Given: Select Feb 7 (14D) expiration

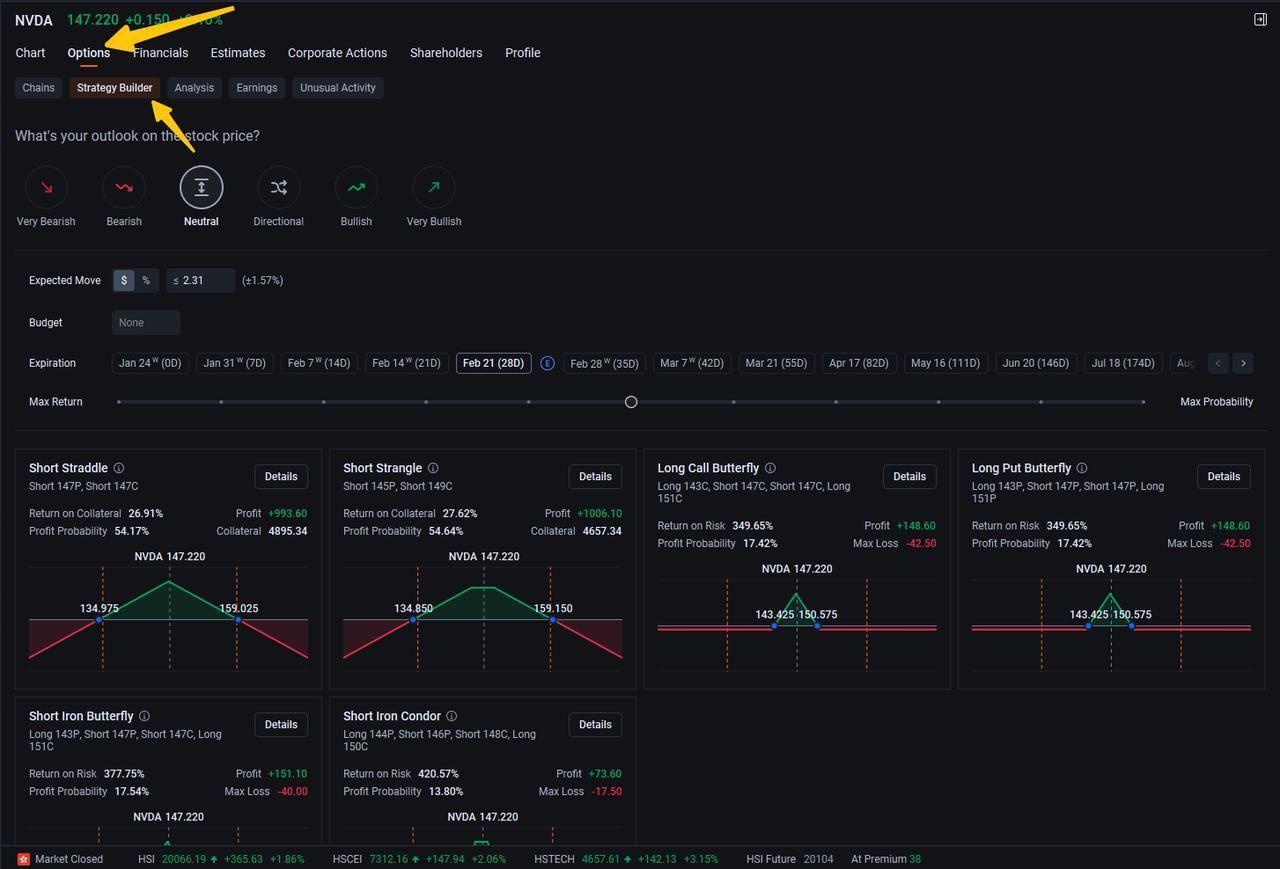Looking at the screenshot, I should pos(319,363).
